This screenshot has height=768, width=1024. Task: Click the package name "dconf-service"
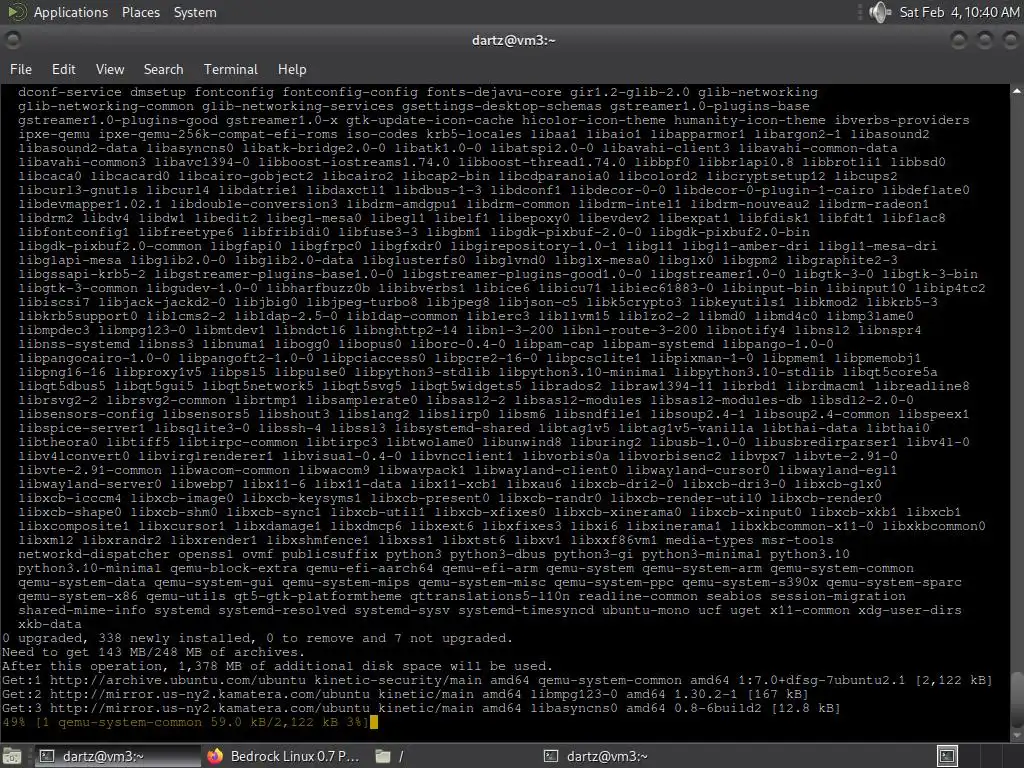pyautogui.click(x=70, y=92)
